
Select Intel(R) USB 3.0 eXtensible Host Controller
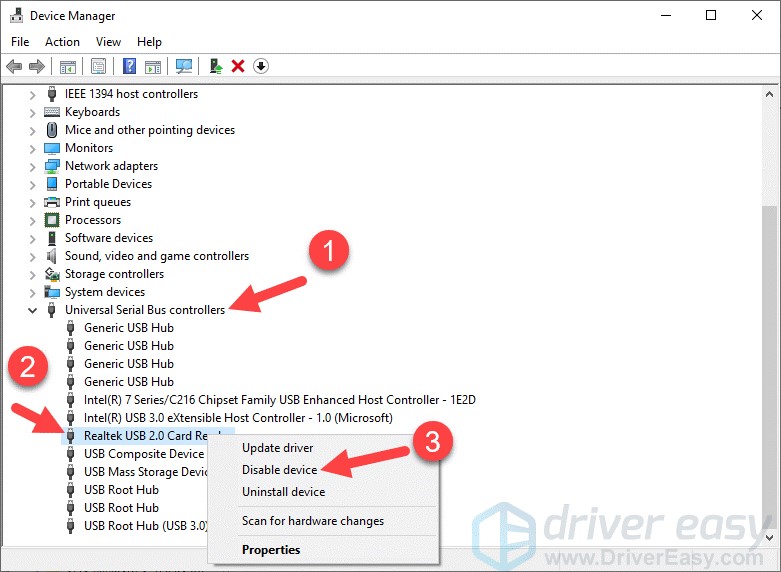coord(238,418)
